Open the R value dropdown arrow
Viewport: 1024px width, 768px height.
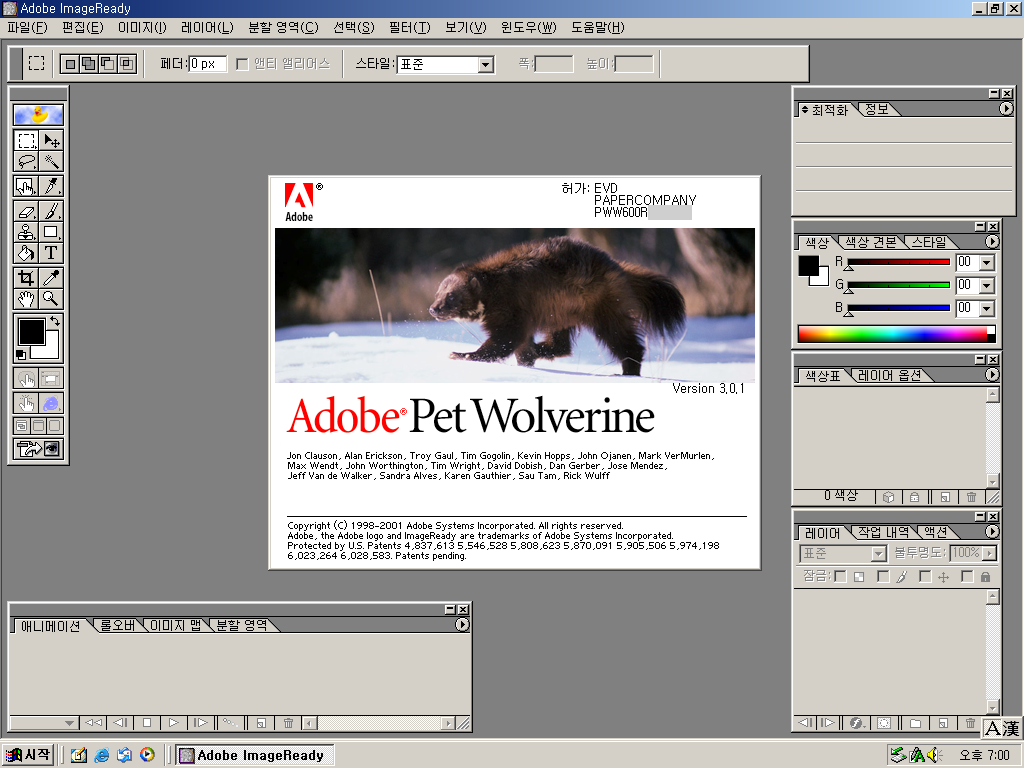click(x=987, y=263)
